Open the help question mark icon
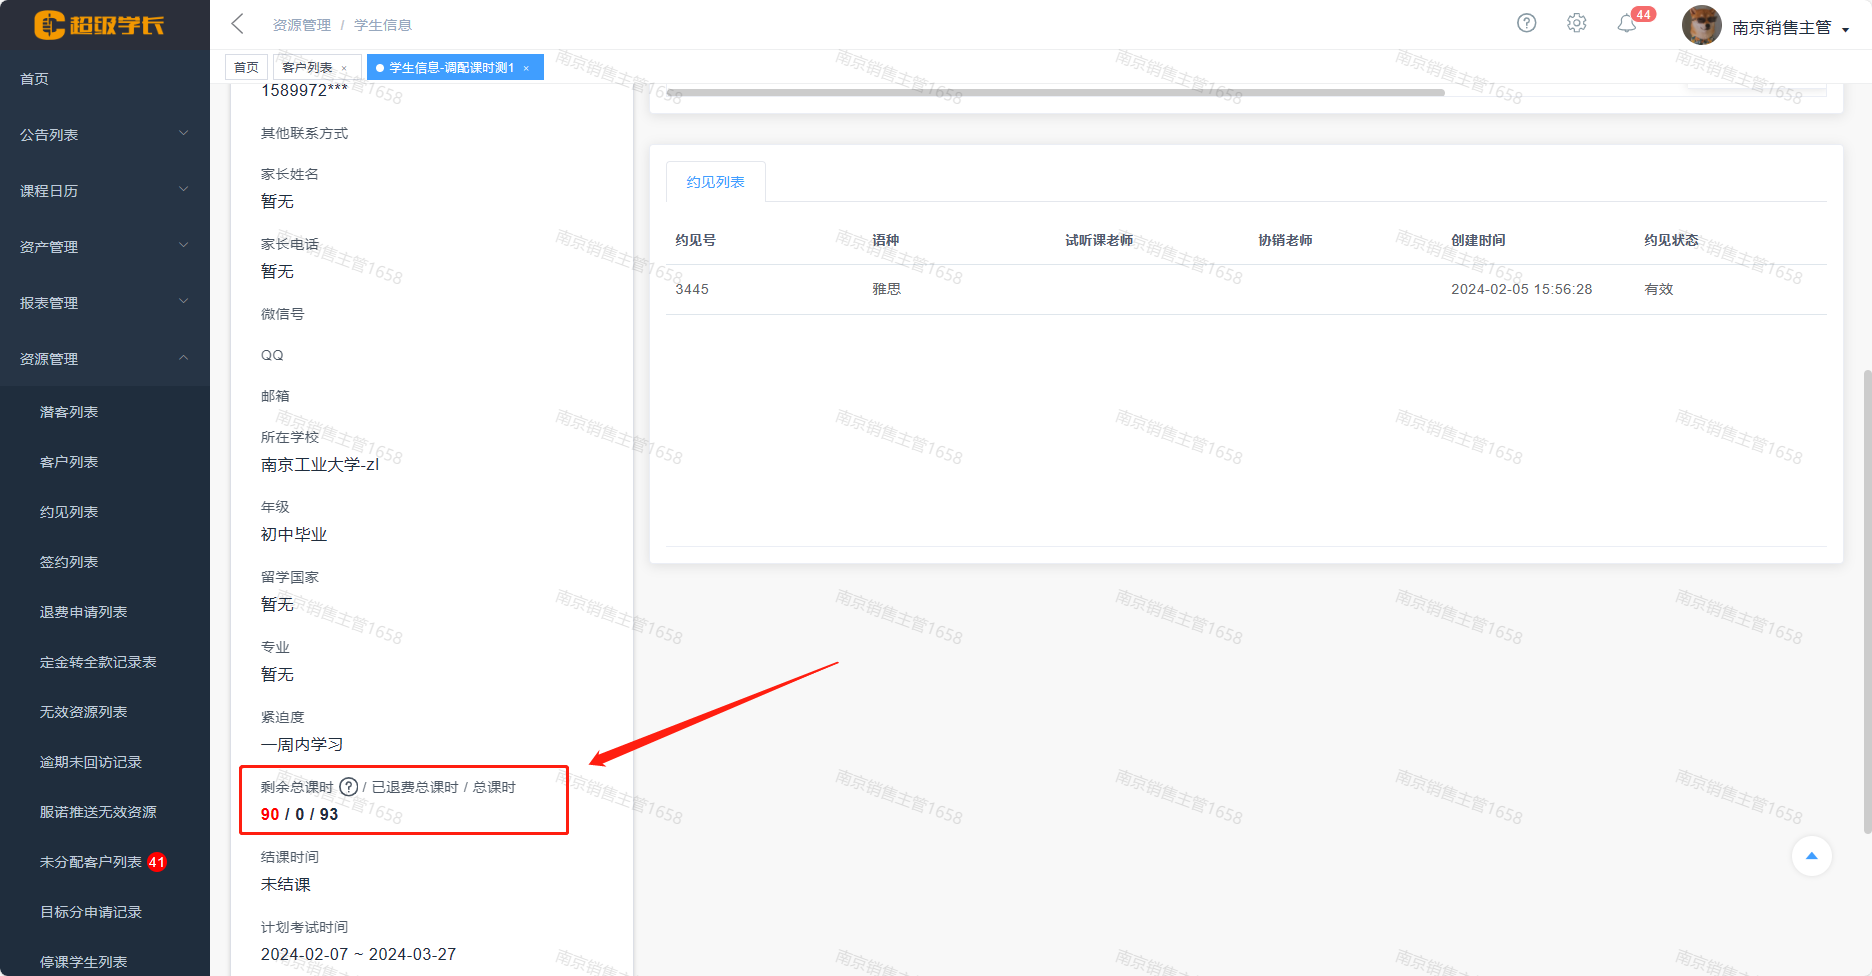This screenshot has width=1872, height=976. tap(1526, 23)
